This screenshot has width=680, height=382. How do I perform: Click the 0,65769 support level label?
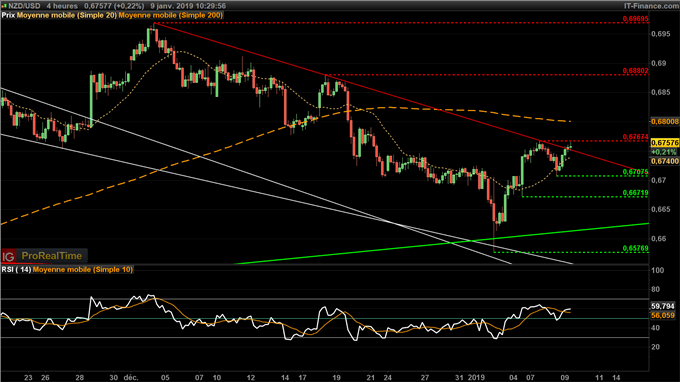click(635, 248)
